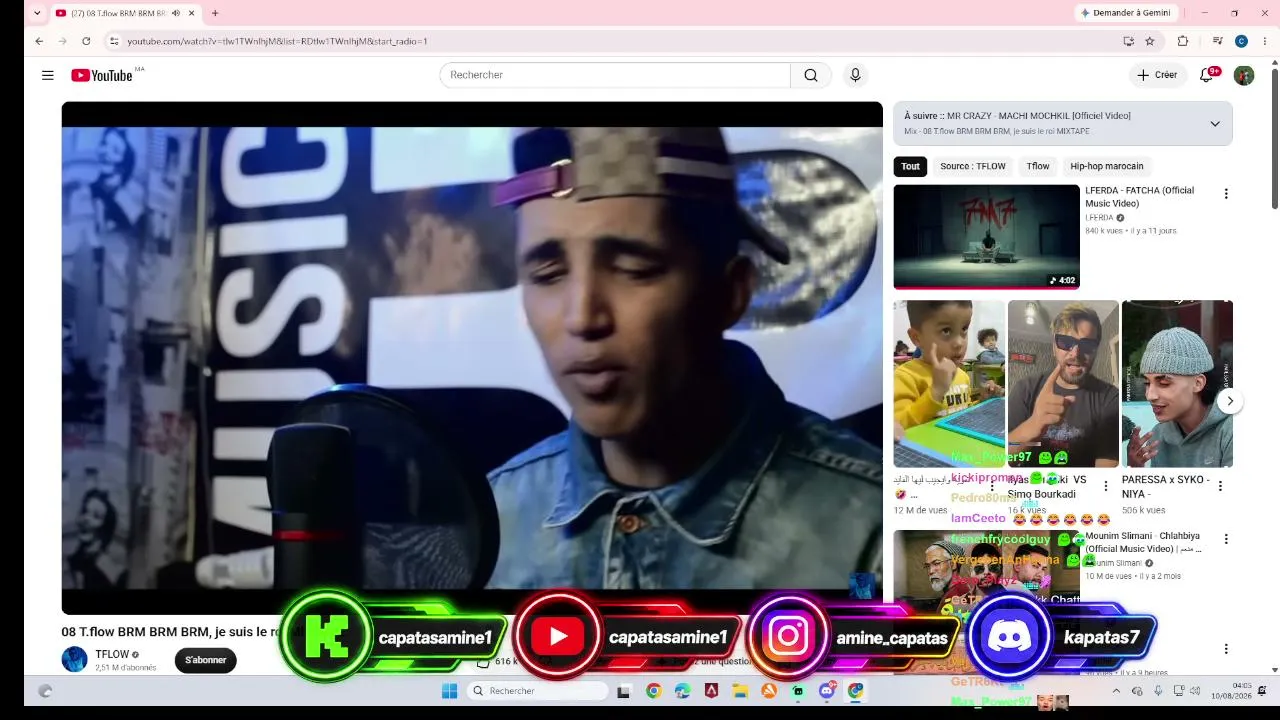Open Microsoft Edge from the taskbar
Viewport: 1280px width, 720px height.
[x=682, y=691]
